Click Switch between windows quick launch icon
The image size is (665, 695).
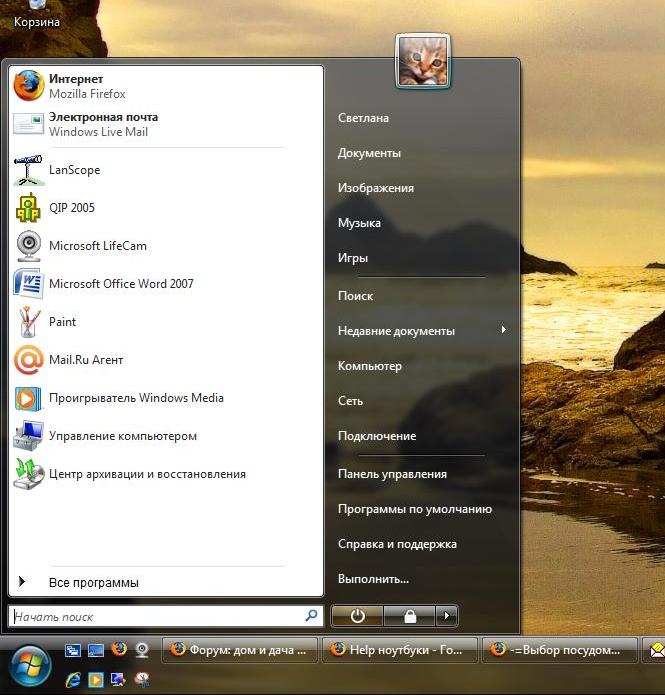point(73,650)
